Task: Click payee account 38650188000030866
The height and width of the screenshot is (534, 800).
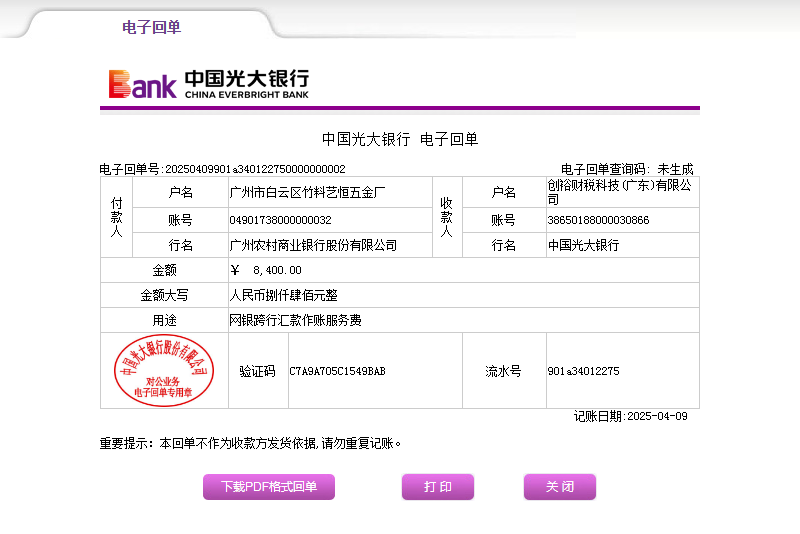Action: 598,220
